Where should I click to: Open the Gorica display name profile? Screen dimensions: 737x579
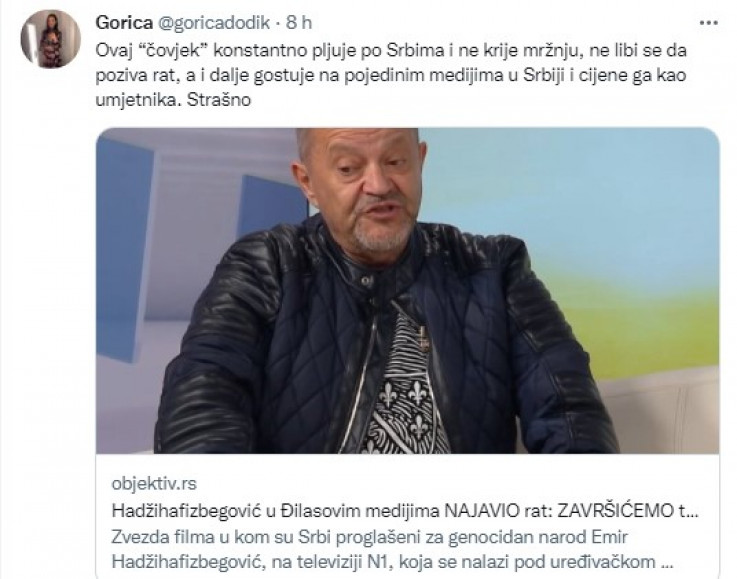124,22
